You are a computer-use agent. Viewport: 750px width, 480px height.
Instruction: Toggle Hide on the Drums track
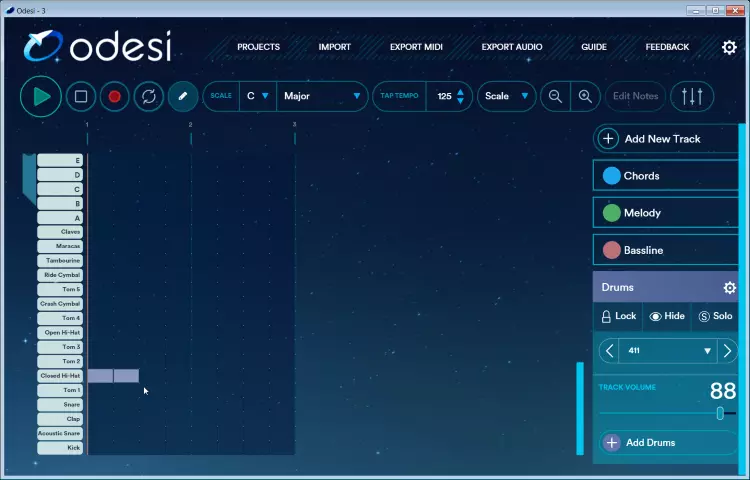667,316
